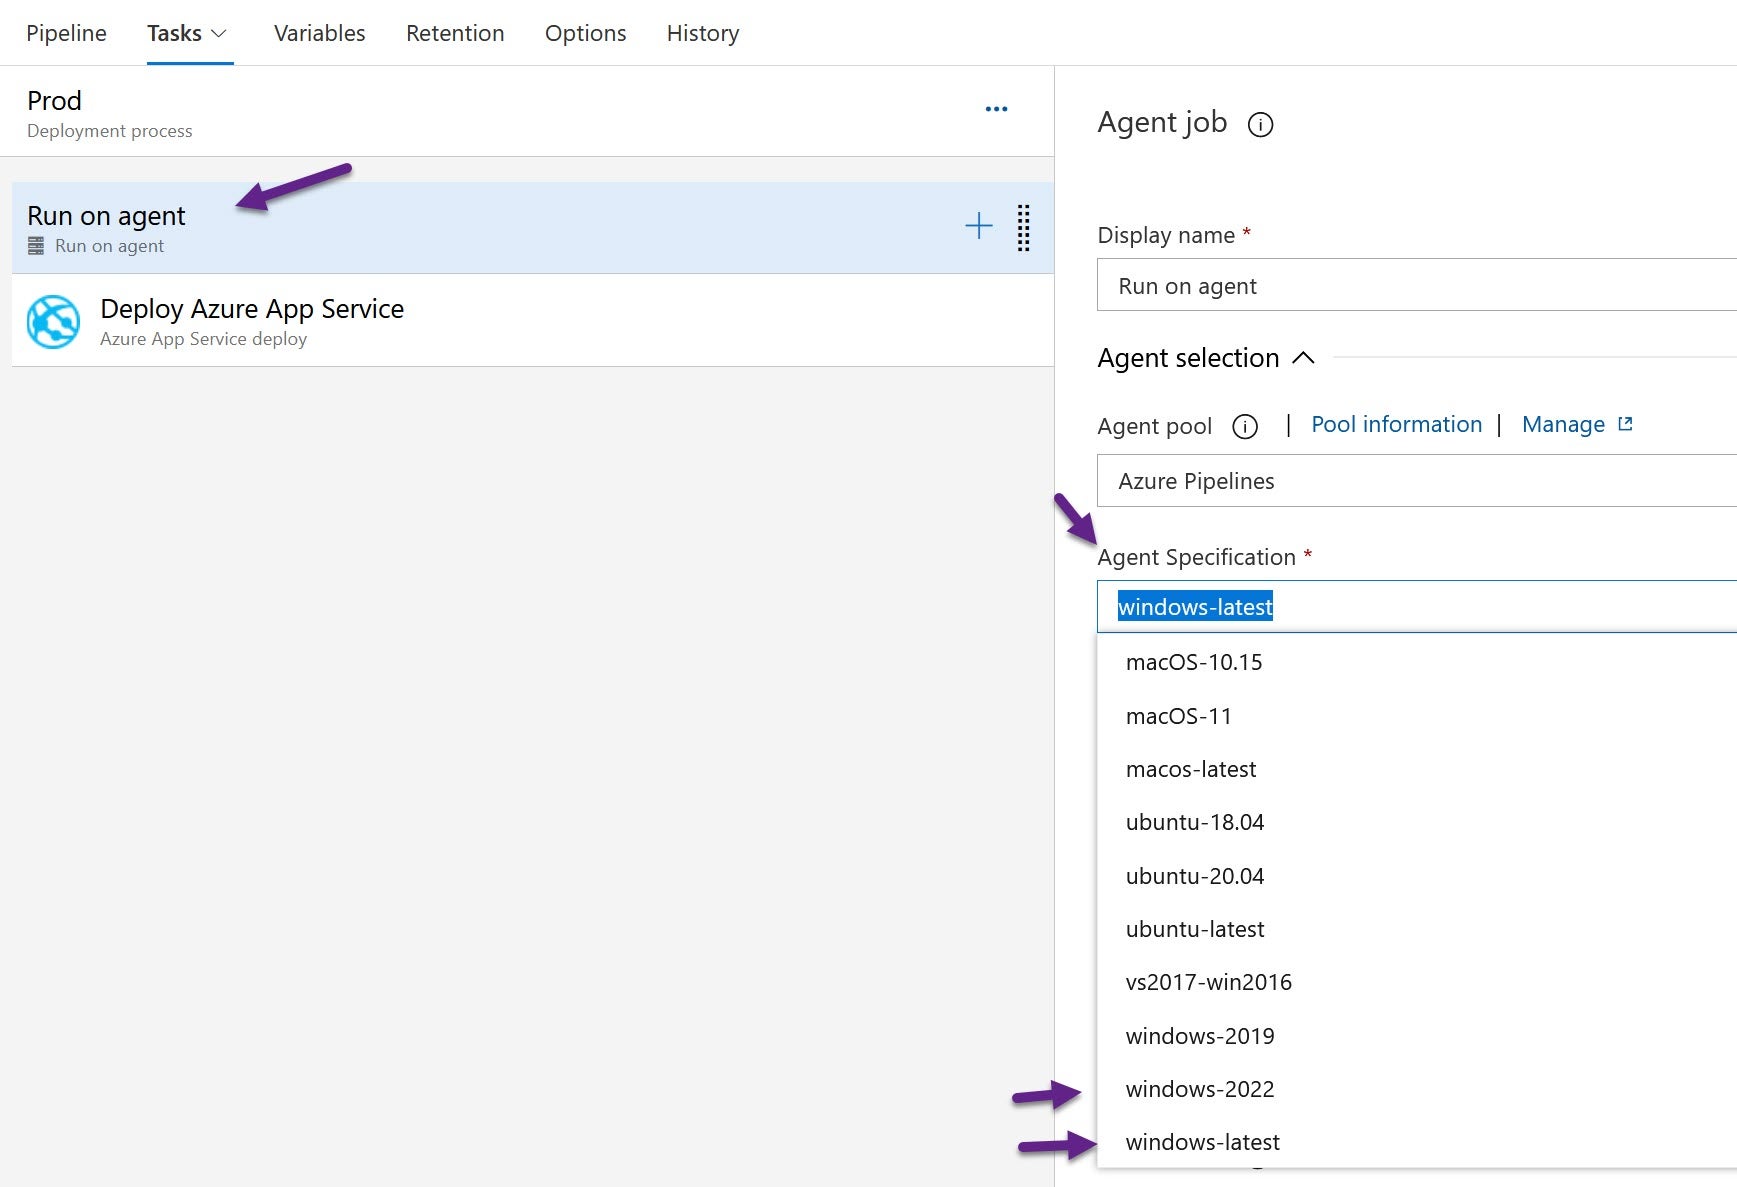
Task: Open the Prod deployment process ellipsis menu
Action: tap(996, 108)
